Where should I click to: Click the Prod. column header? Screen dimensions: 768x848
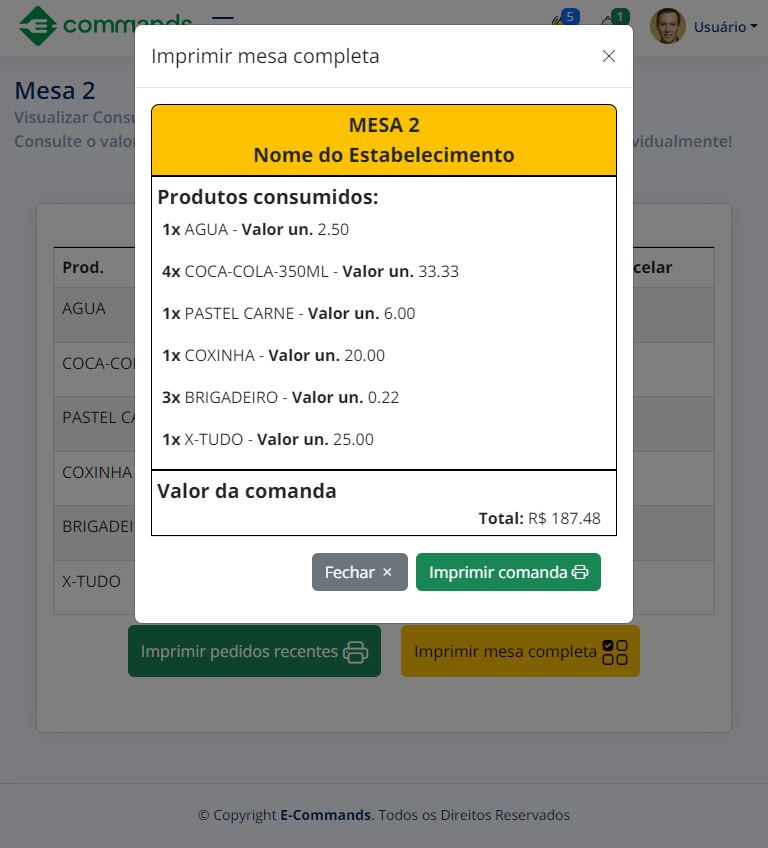pos(83,267)
